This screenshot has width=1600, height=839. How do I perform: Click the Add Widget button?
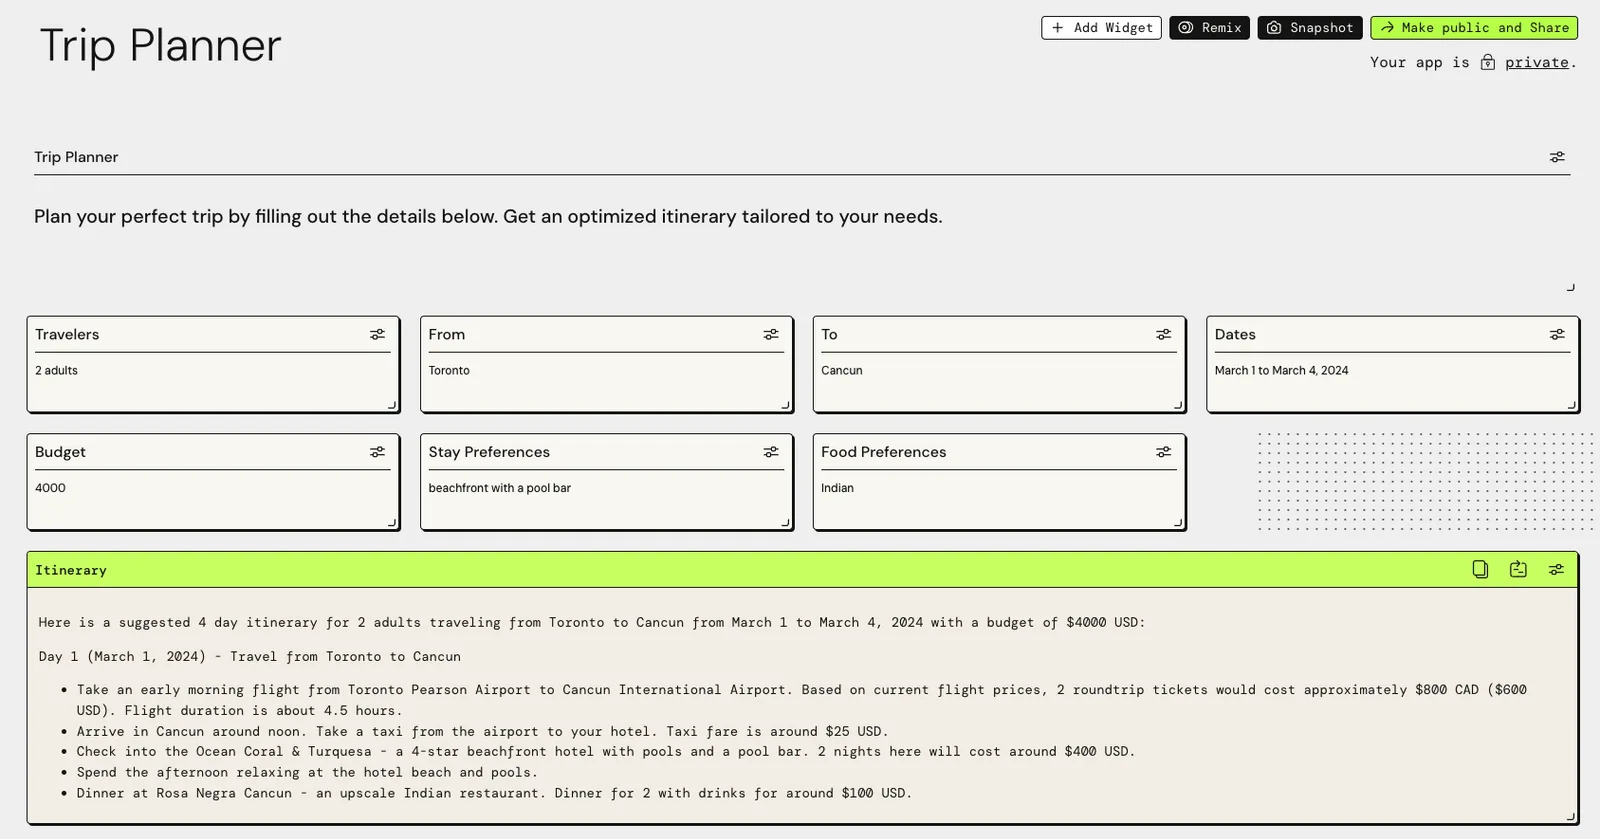pos(1101,28)
